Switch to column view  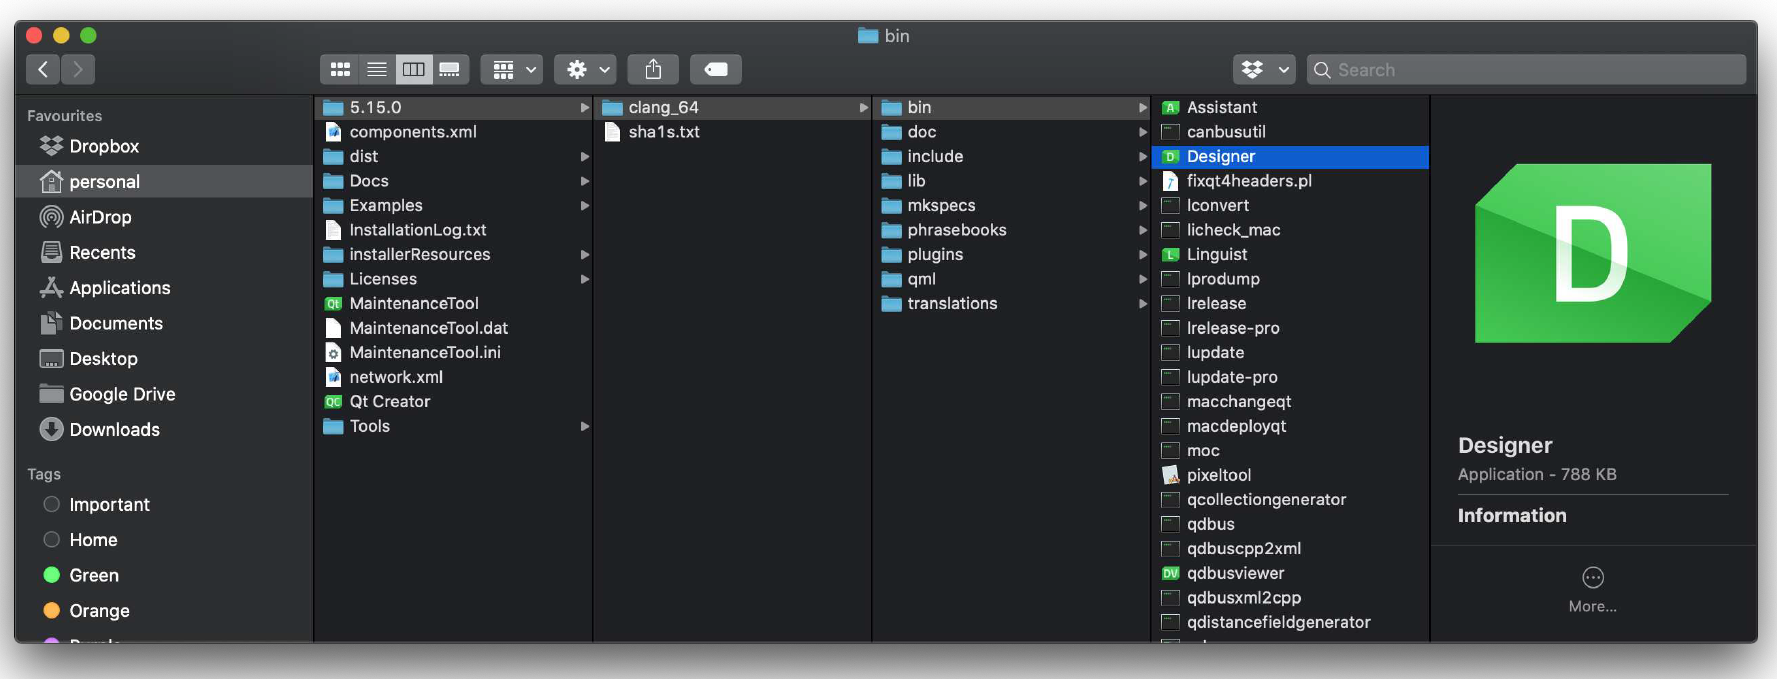tap(413, 69)
